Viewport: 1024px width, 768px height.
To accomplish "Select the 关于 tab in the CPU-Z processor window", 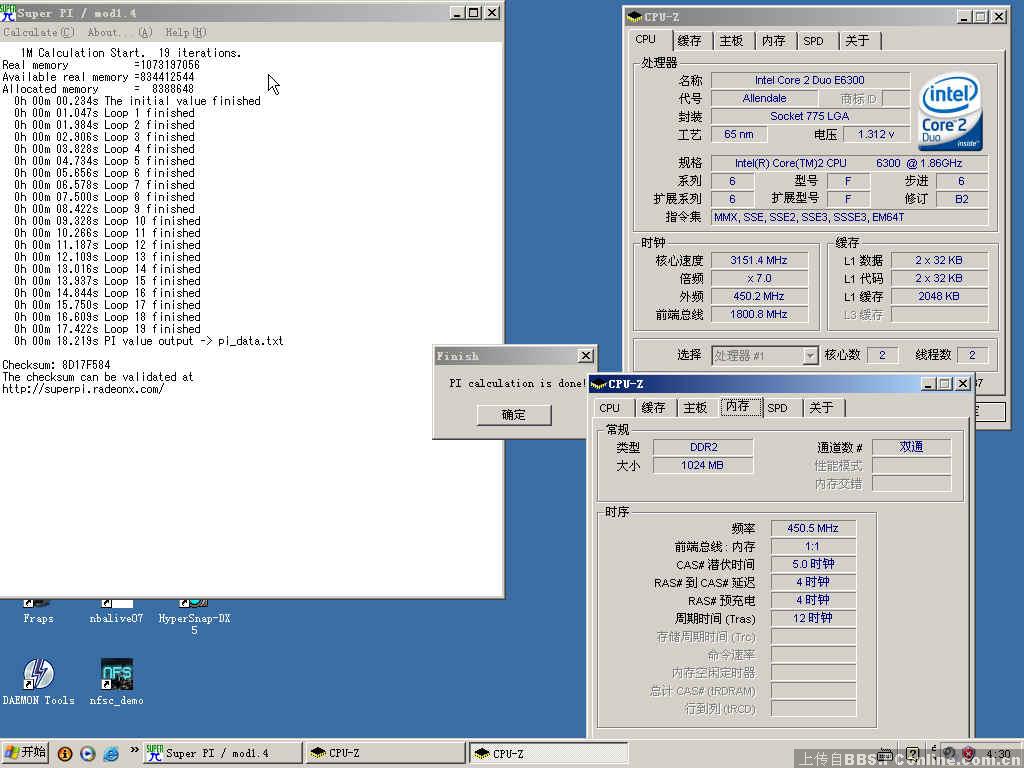I will (857, 40).
